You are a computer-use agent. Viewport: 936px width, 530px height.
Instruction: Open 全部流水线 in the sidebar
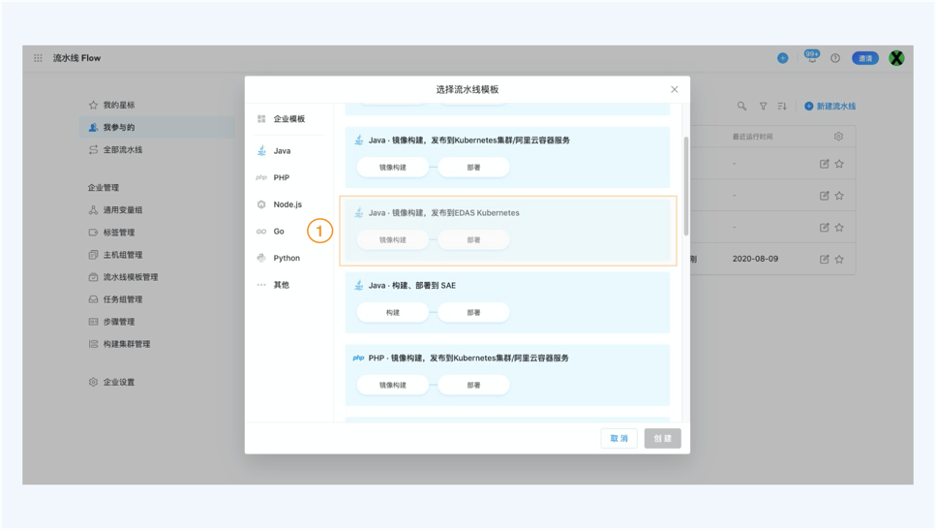point(122,150)
